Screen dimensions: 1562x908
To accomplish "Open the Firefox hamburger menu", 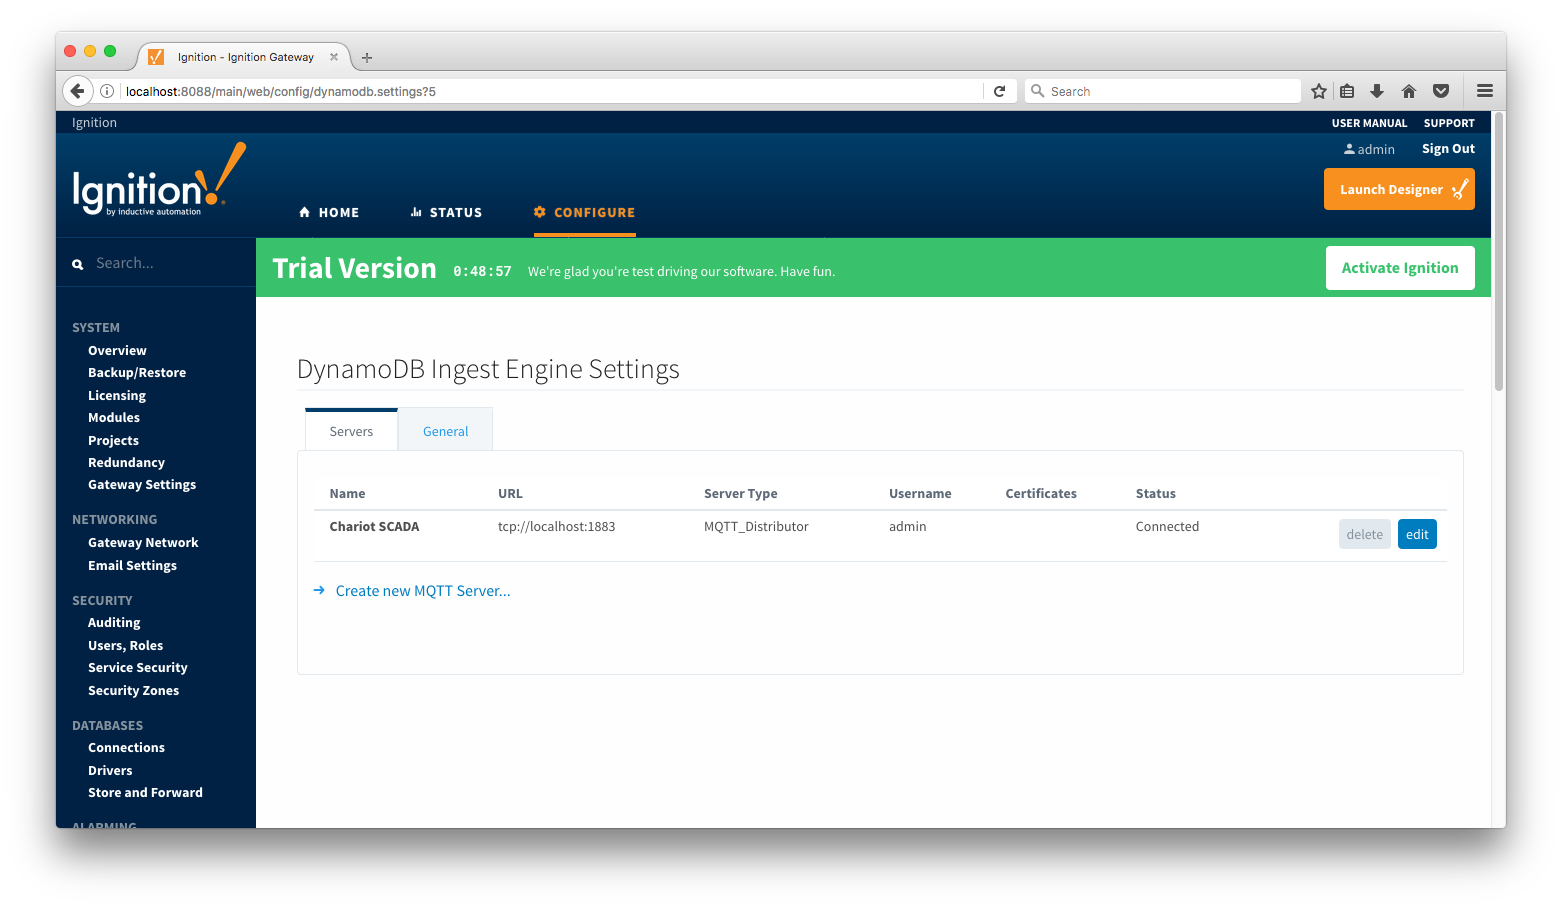I will tap(1485, 91).
